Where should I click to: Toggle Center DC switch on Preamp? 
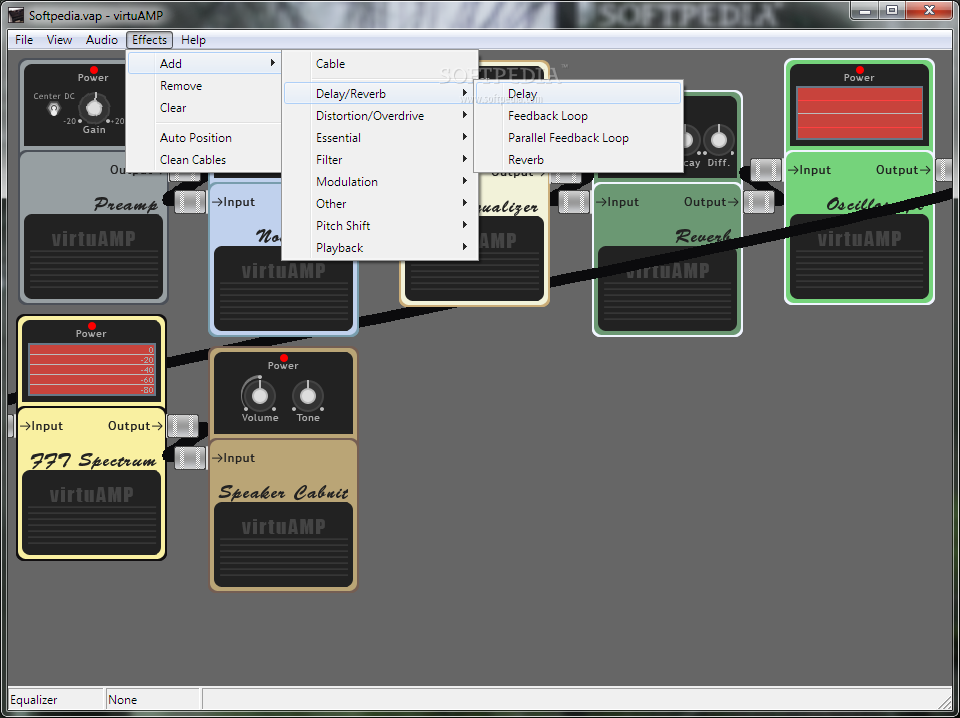(54, 110)
